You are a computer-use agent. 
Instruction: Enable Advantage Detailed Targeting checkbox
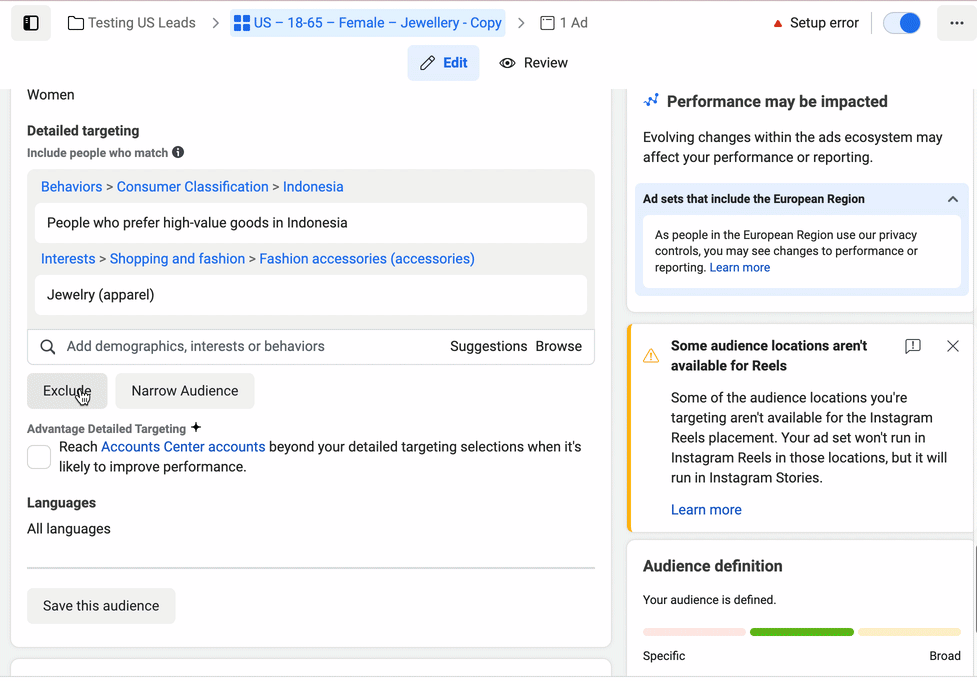[39, 457]
